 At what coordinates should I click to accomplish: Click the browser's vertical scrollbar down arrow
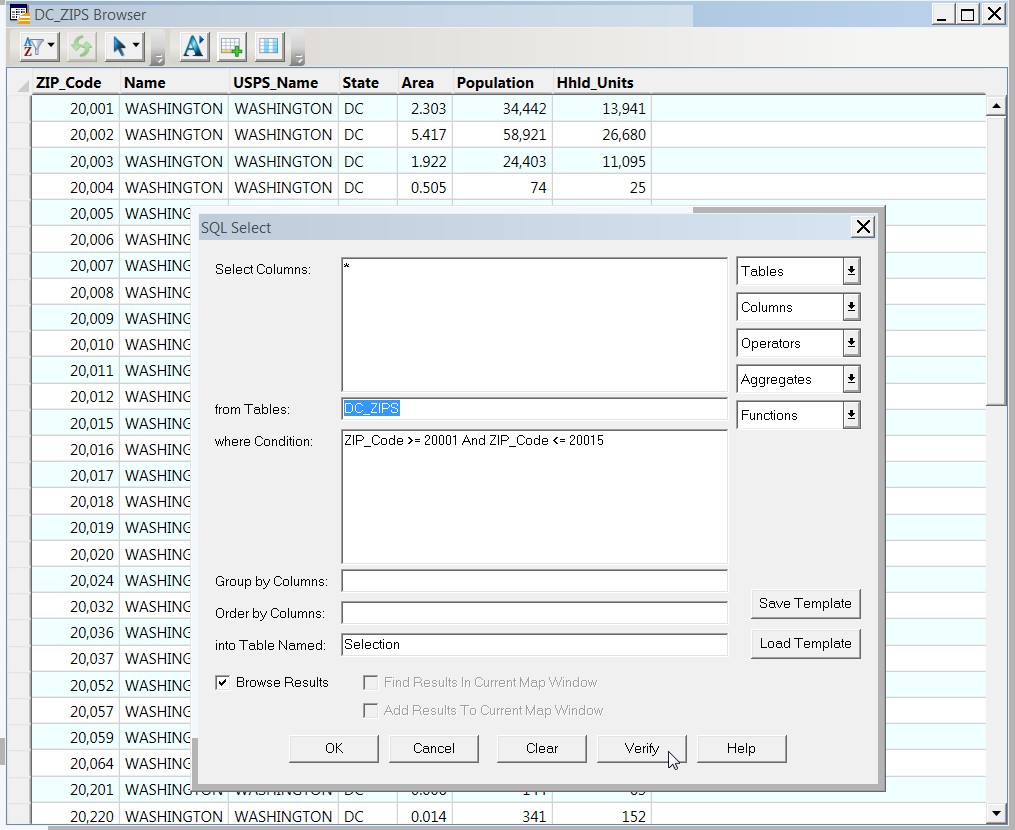pyautogui.click(x=995, y=813)
